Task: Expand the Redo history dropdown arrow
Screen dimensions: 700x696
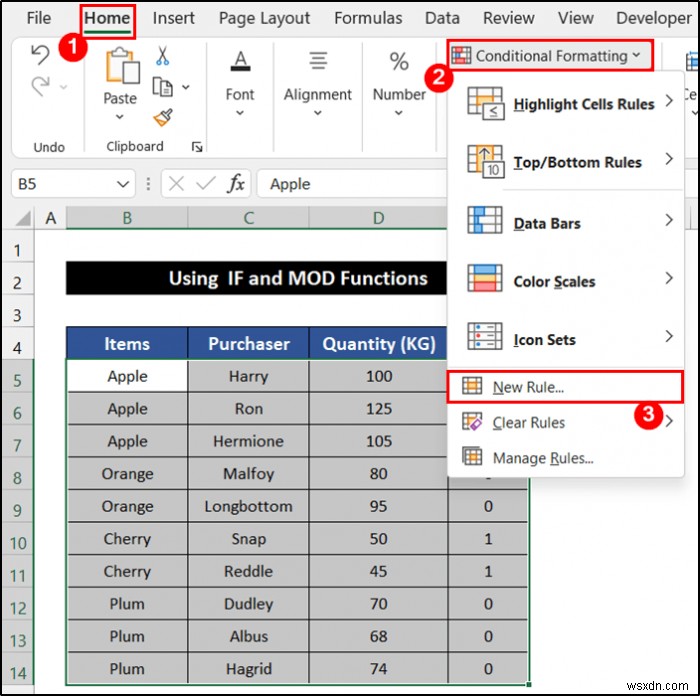Action: point(64,87)
